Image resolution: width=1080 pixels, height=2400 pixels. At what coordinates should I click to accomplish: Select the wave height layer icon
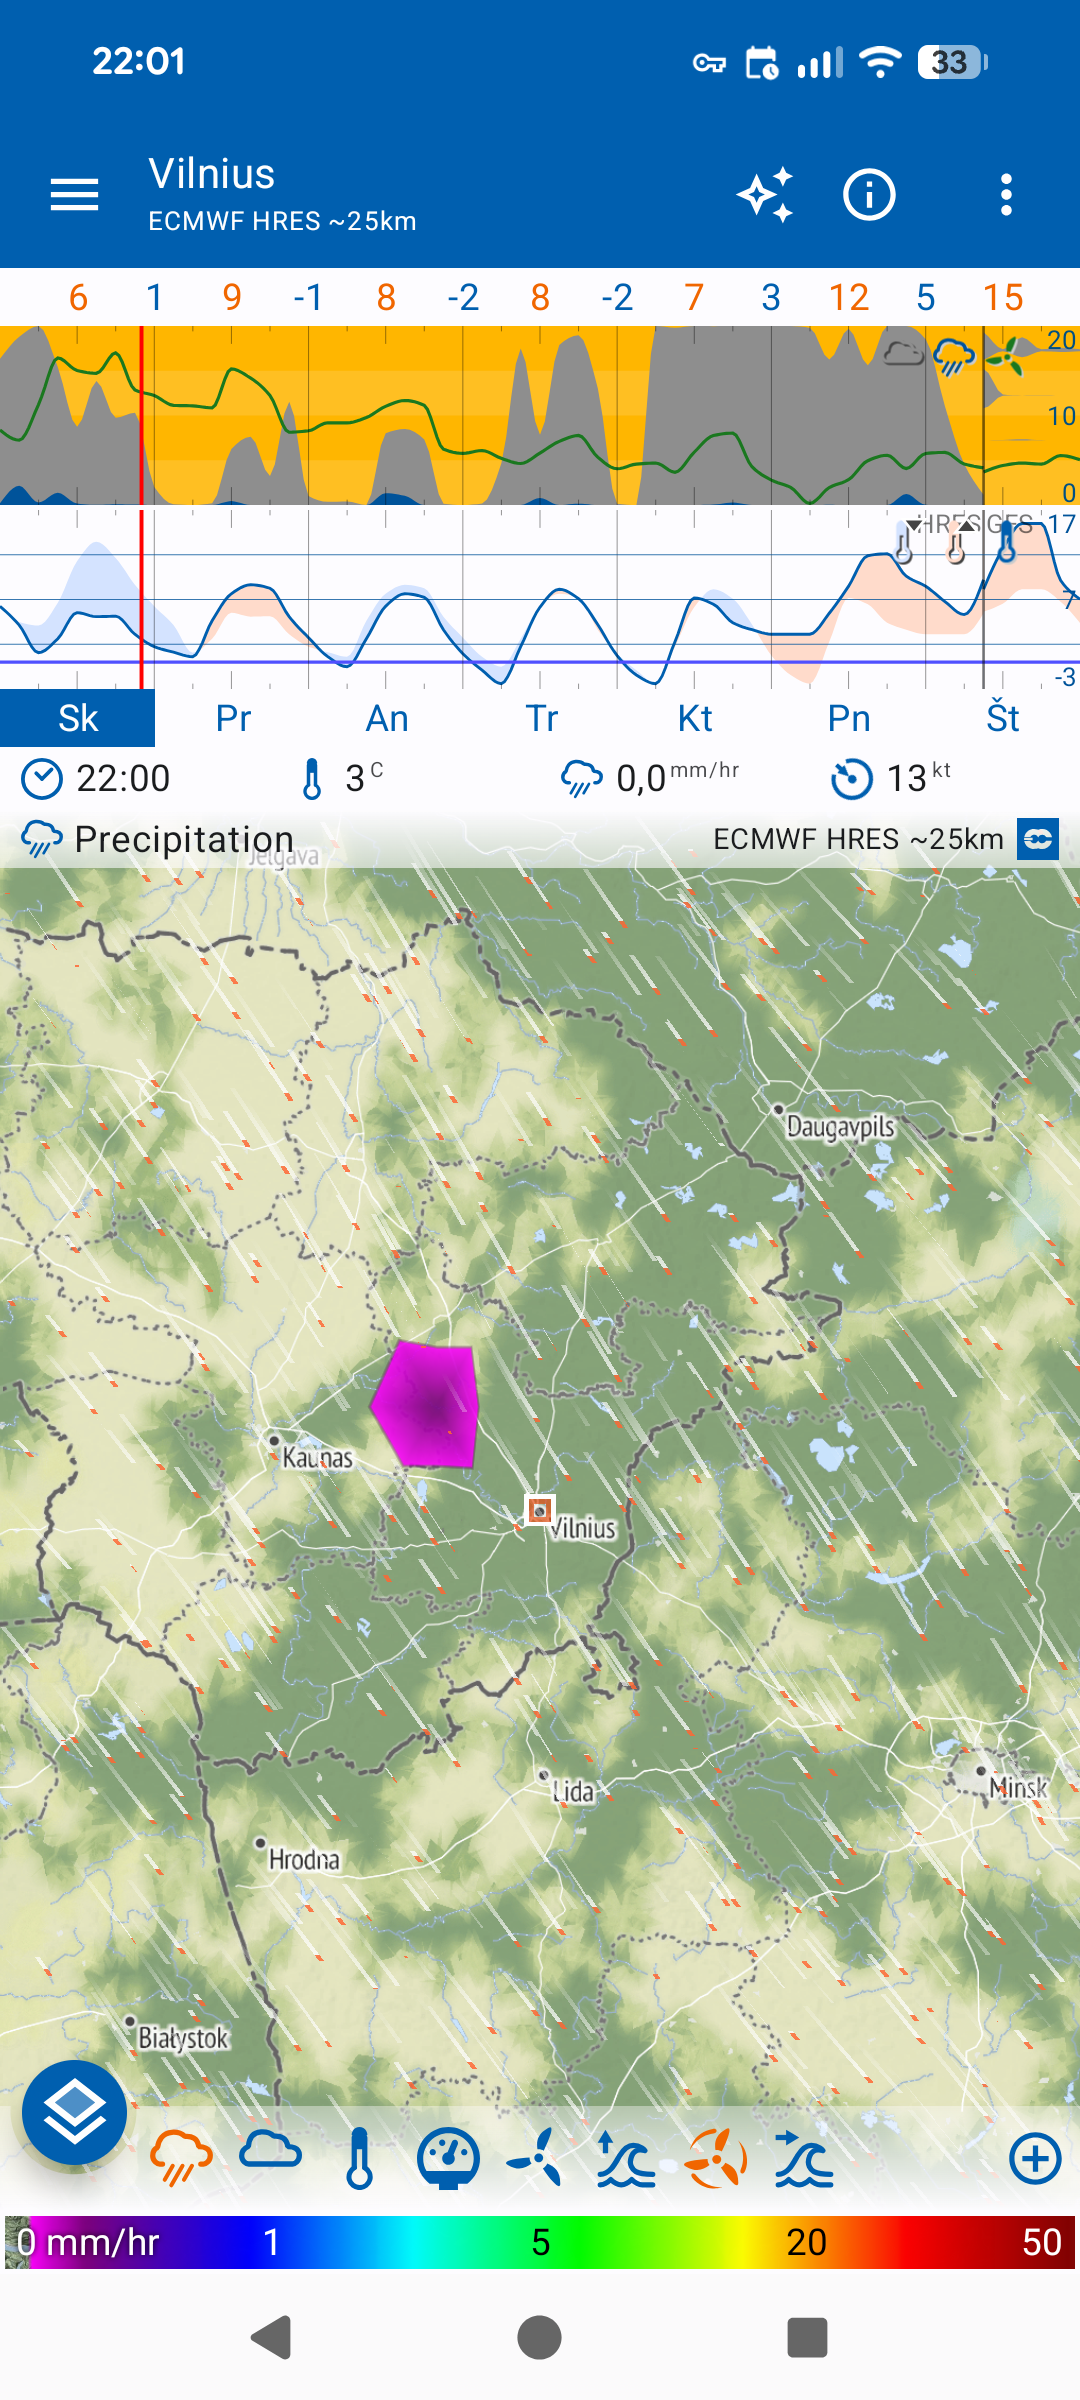(626, 2158)
